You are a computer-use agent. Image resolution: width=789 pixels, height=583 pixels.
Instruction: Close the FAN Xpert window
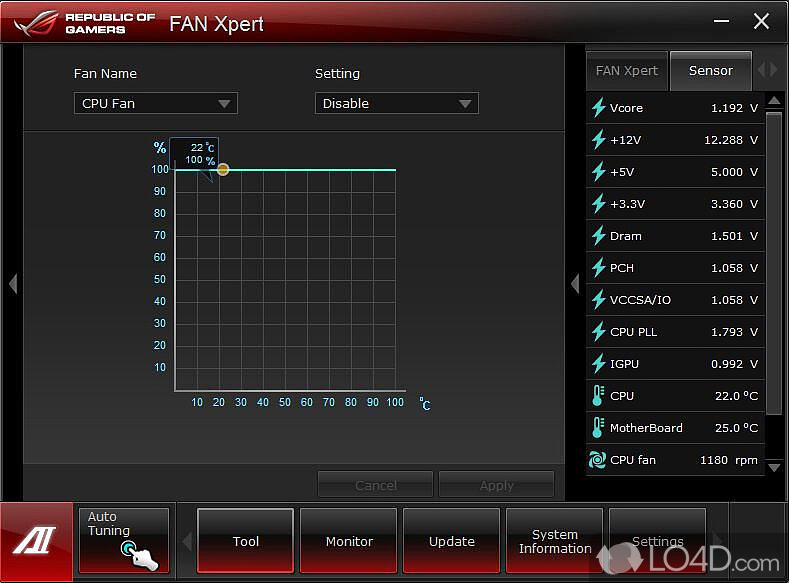click(x=761, y=21)
